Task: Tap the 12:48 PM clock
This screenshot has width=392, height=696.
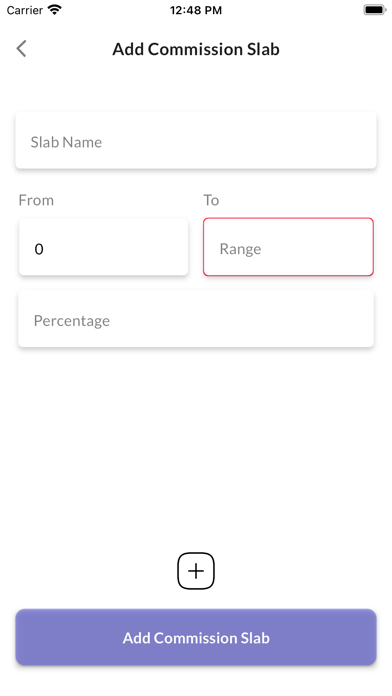Action: [x=196, y=10]
